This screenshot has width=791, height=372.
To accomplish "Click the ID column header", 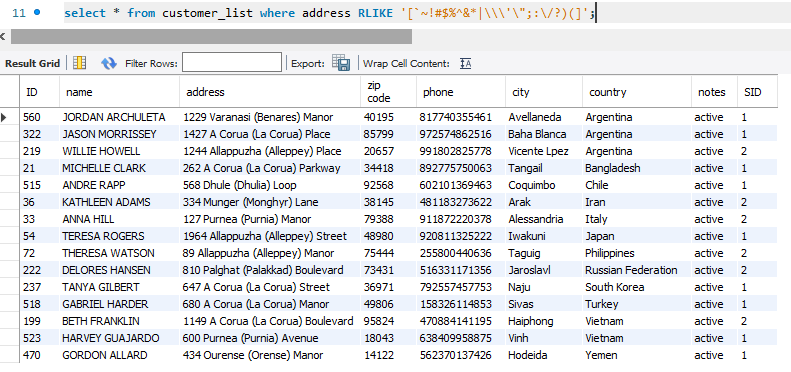I will (x=40, y=92).
